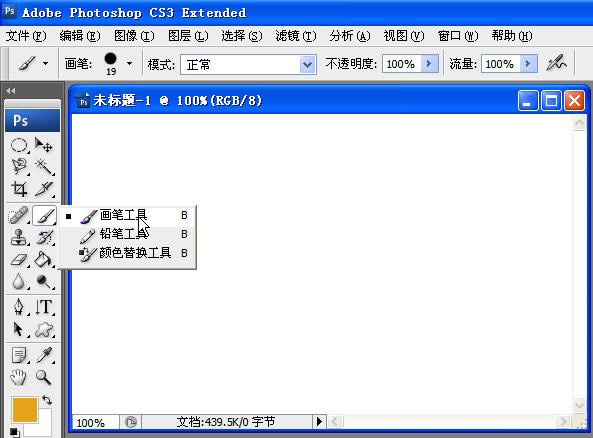Open the 图像(I) menu
593x438 pixels.
(x=134, y=36)
